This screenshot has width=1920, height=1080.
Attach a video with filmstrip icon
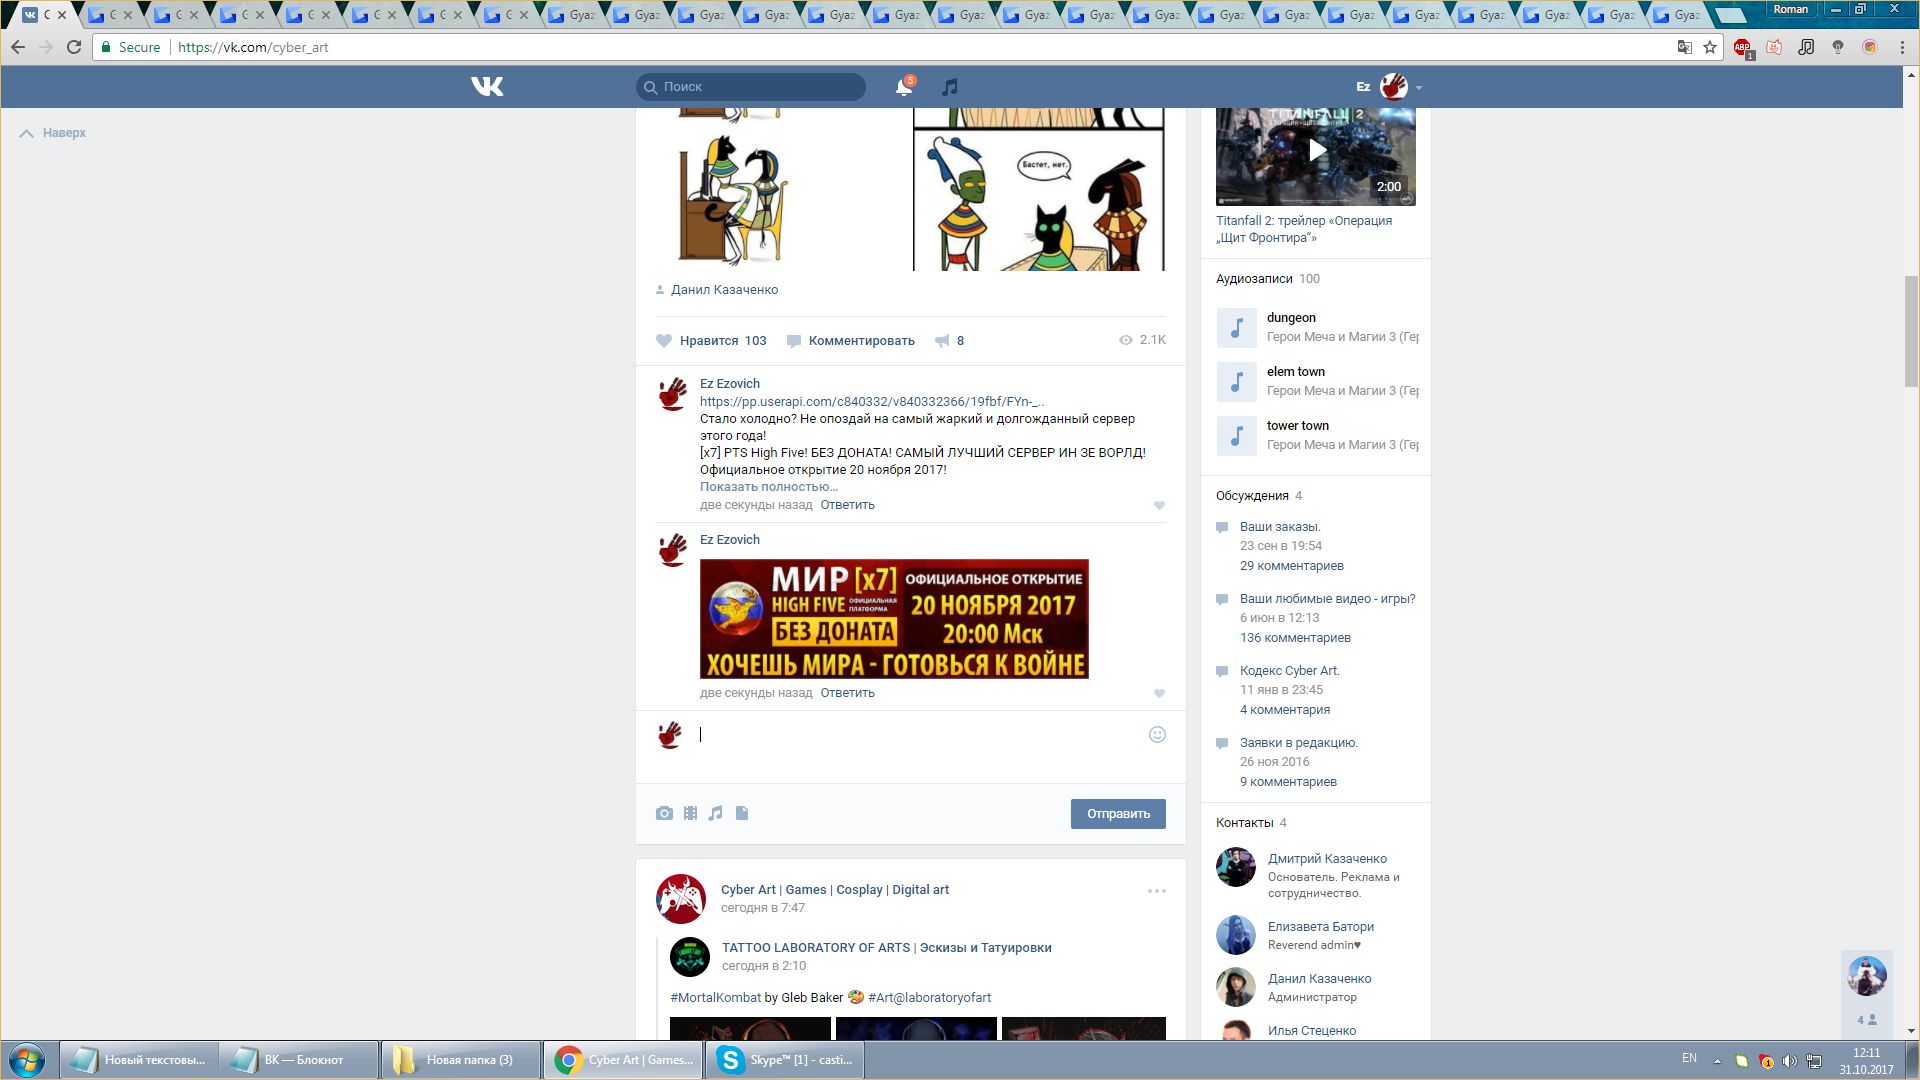(690, 813)
